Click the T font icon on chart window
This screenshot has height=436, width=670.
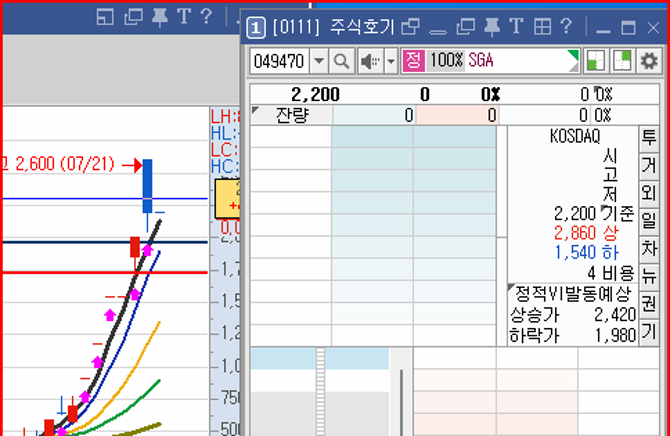tap(183, 16)
